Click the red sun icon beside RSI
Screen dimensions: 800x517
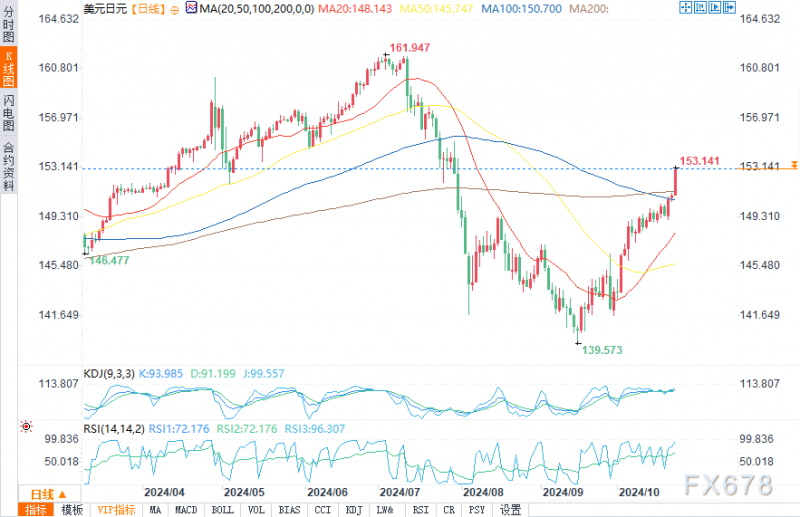coord(27,426)
